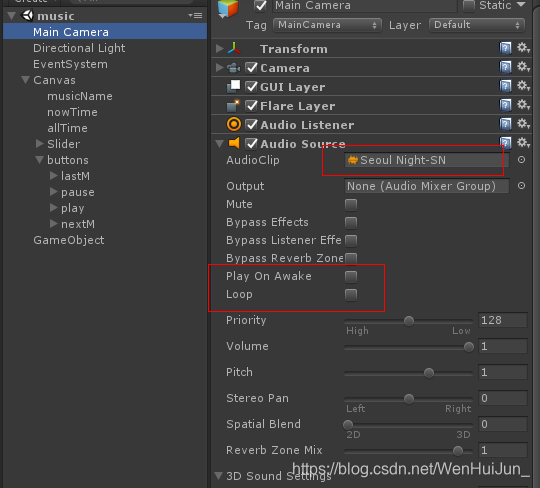Open the Flare Layer gear menu

pyautogui.click(x=523, y=105)
